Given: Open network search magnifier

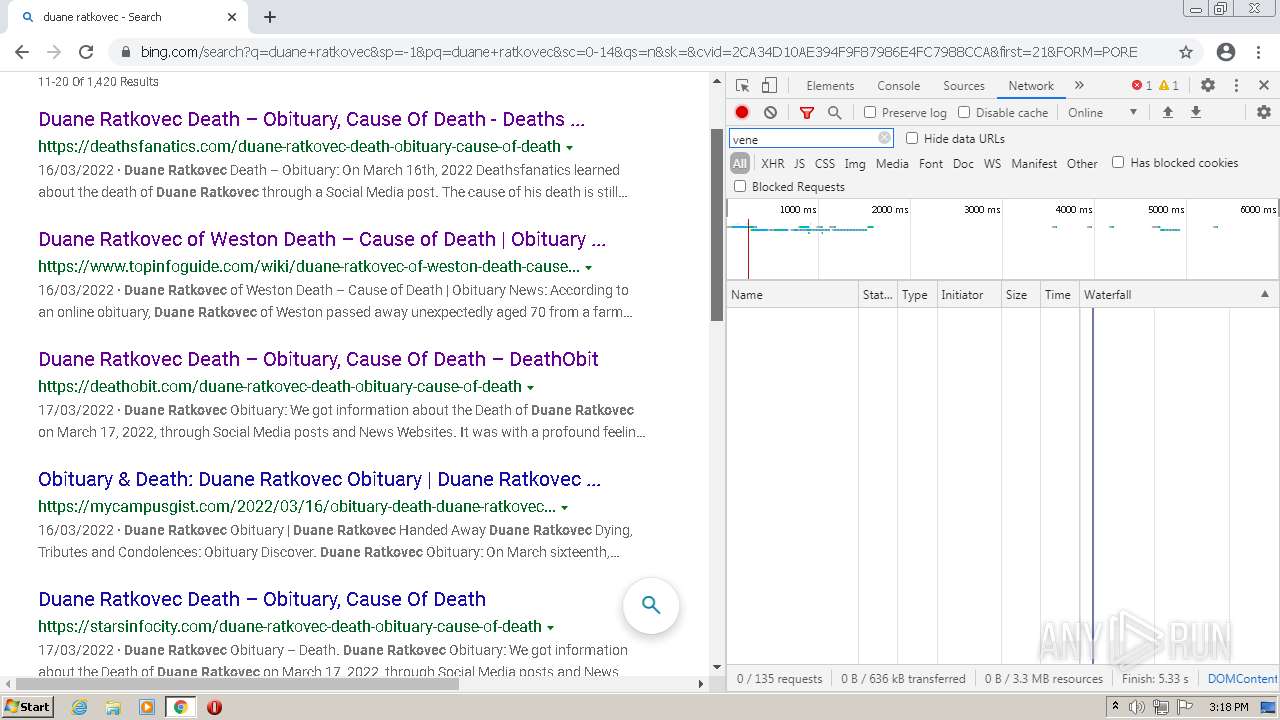Looking at the screenshot, I should (835, 113).
